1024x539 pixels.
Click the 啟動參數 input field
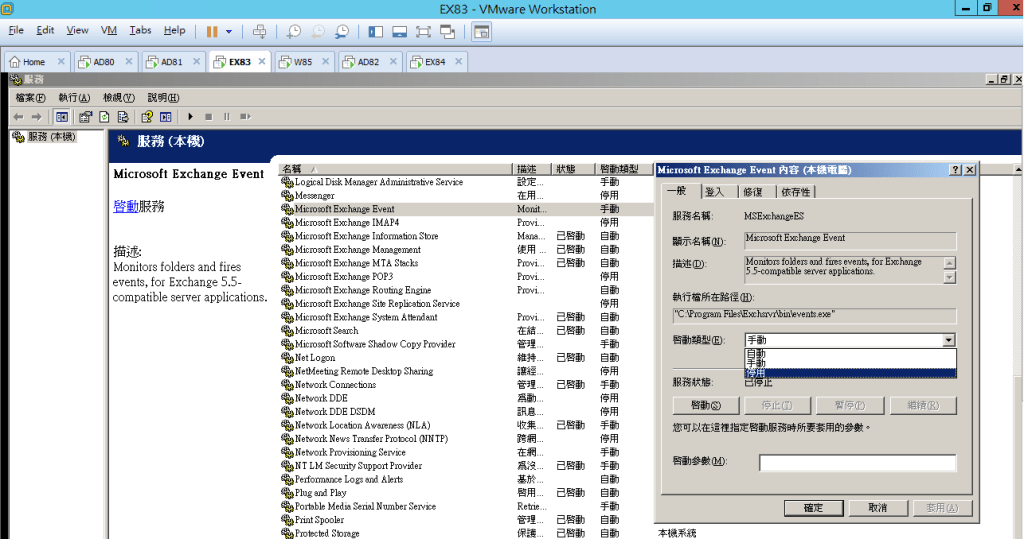coord(857,462)
